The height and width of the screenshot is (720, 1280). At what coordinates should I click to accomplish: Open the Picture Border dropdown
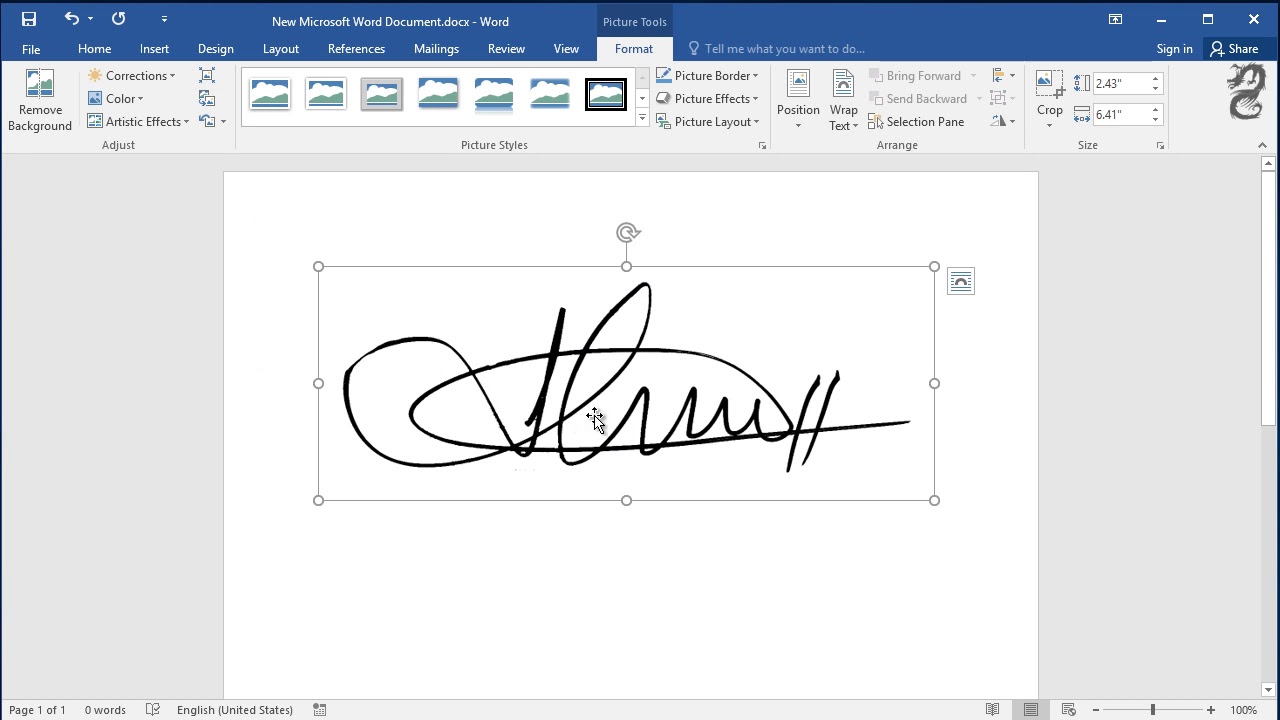(707, 76)
